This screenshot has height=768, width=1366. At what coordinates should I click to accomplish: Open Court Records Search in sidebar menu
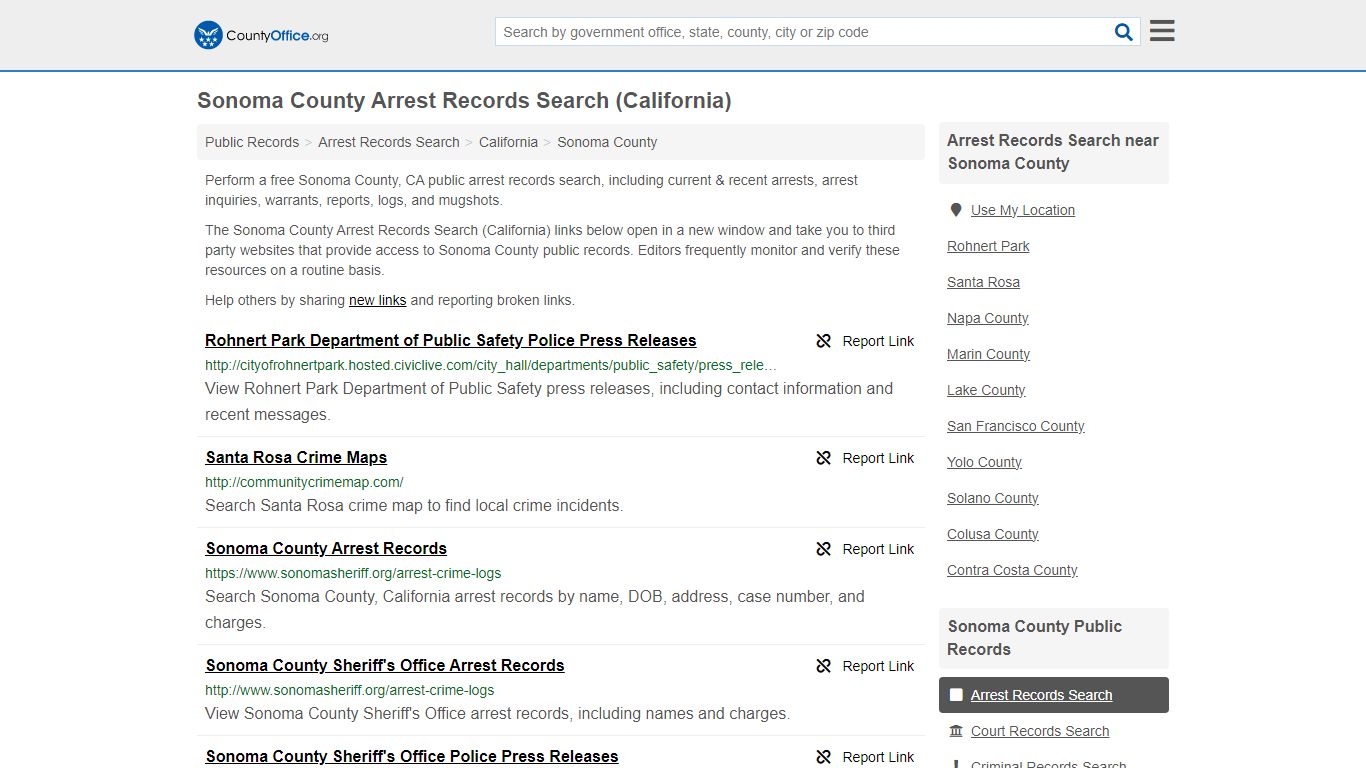(x=1040, y=731)
